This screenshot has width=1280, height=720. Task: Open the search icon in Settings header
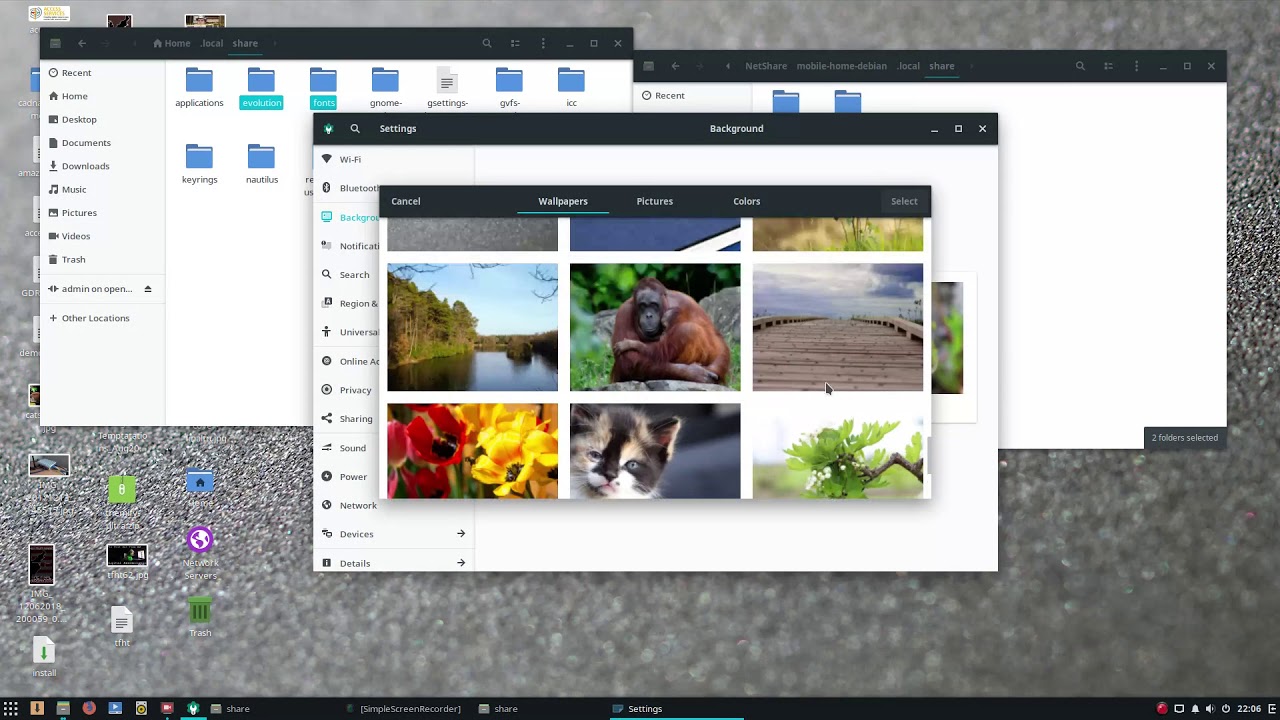(x=355, y=128)
